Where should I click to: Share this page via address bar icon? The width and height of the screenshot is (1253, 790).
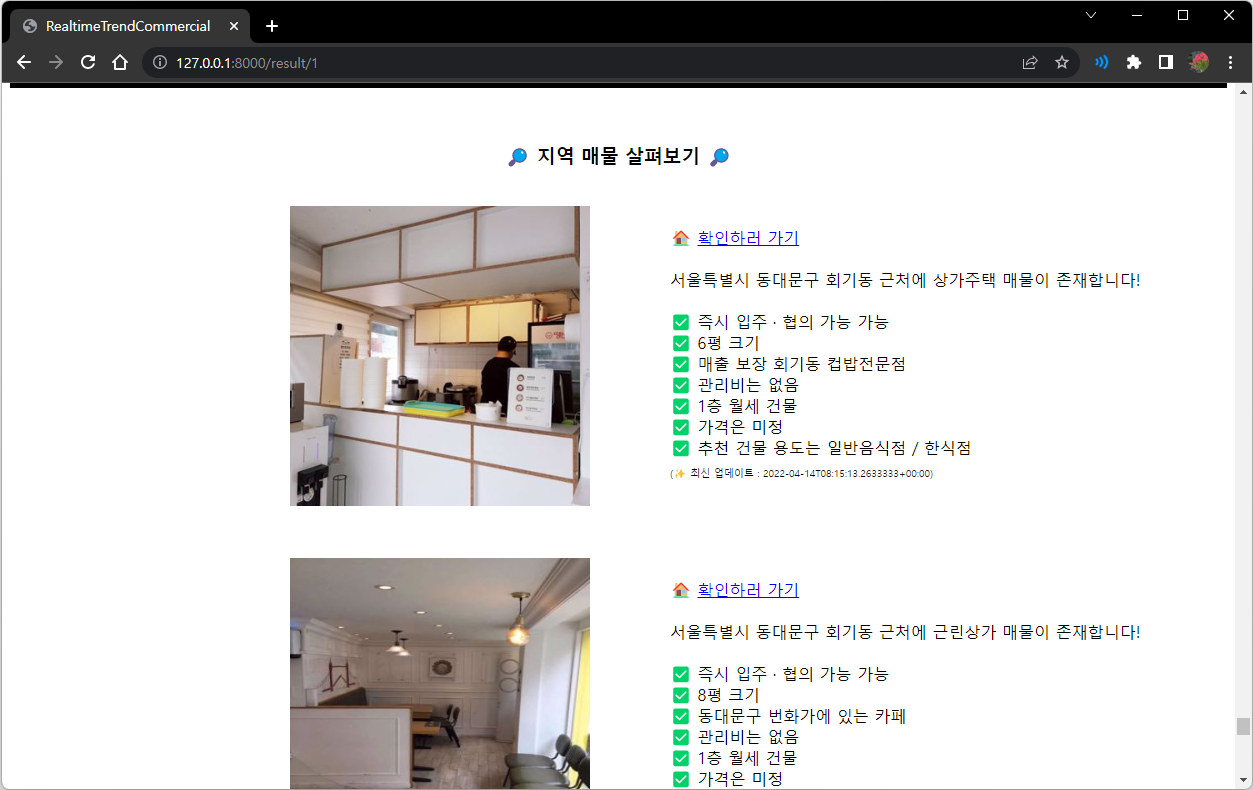[1030, 62]
